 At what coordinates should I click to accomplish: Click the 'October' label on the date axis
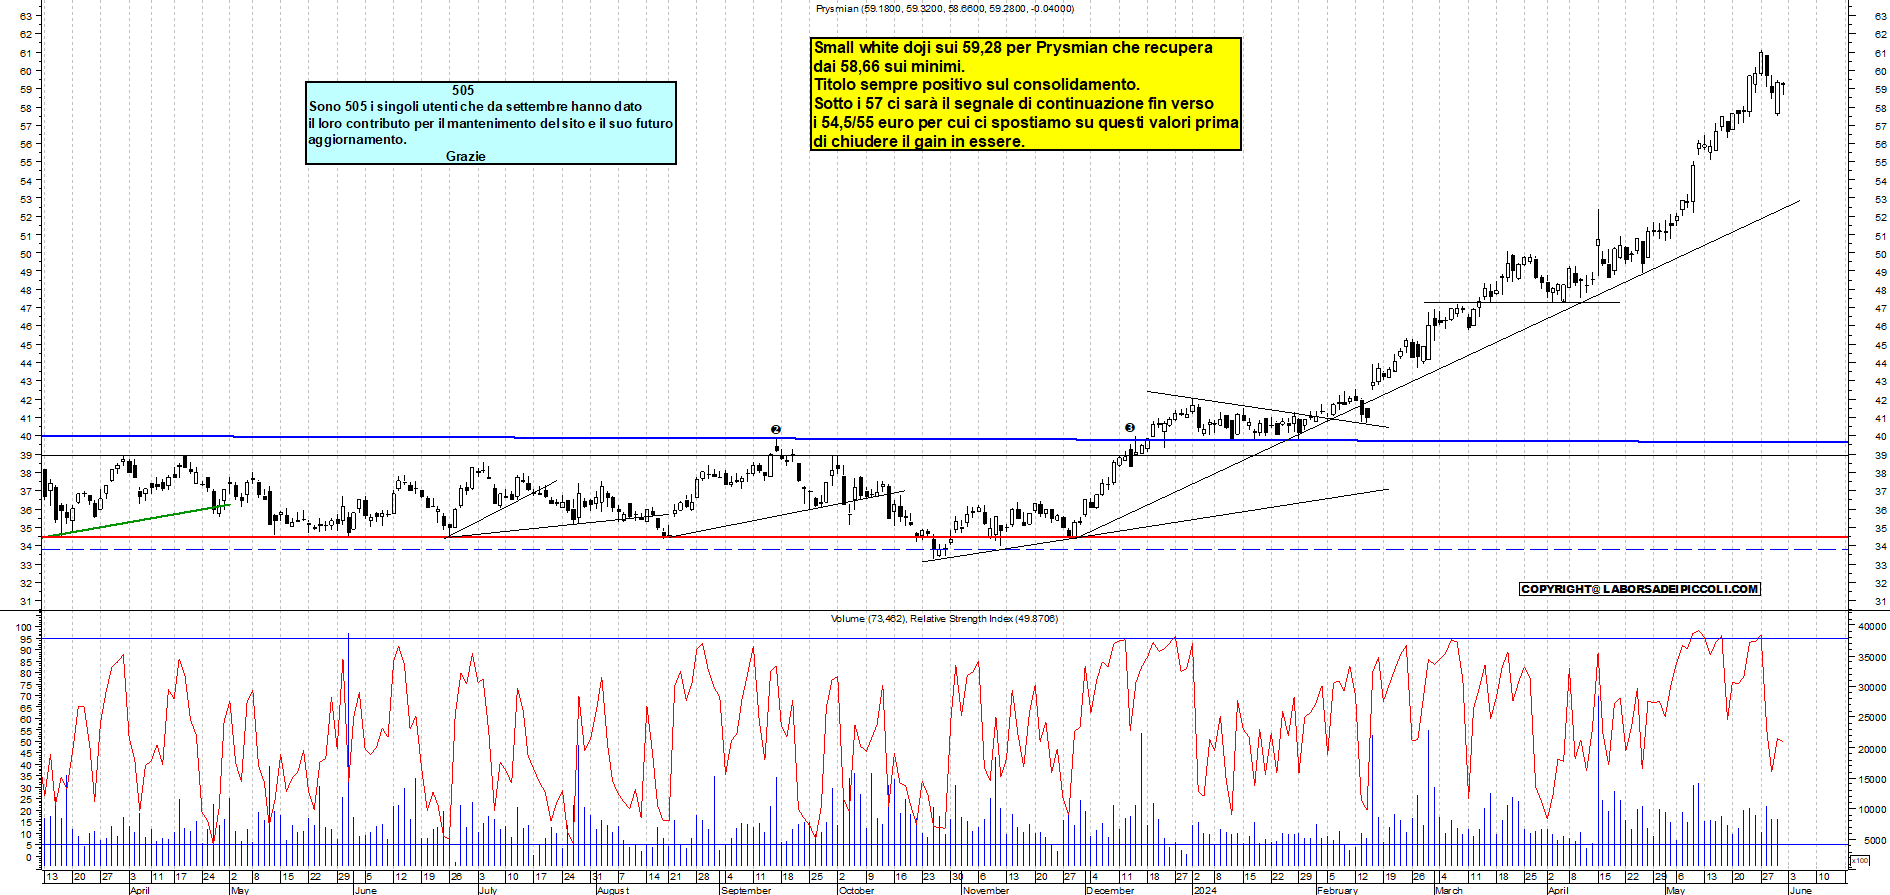(x=857, y=890)
